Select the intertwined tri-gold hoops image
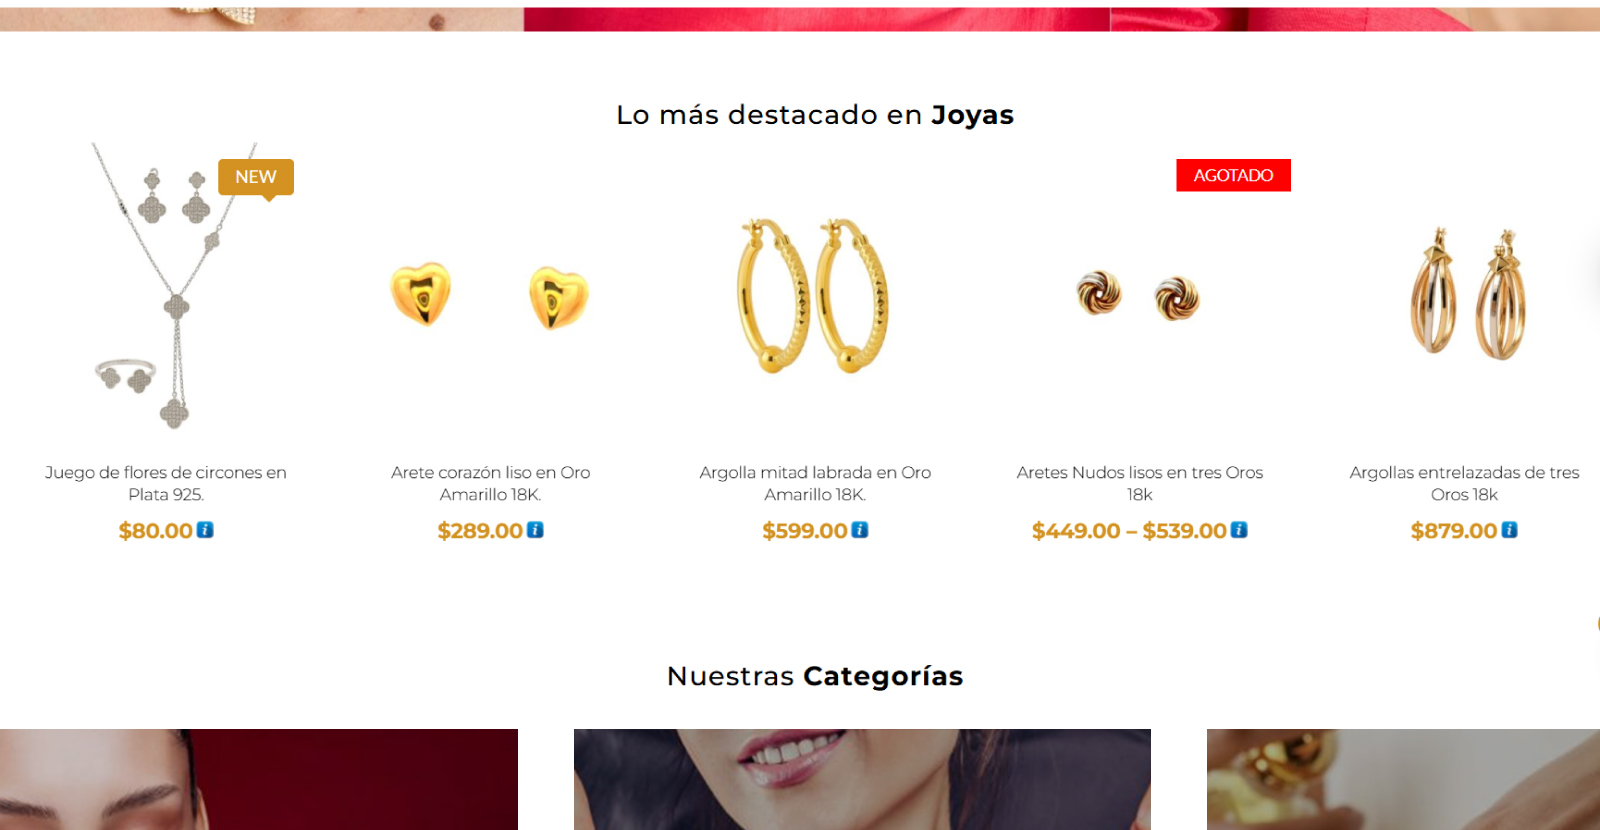Image resolution: width=1600 pixels, height=830 pixels. click(x=1467, y=294)
